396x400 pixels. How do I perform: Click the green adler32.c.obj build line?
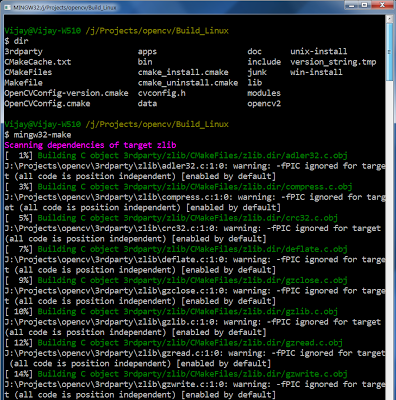click(192, 156)
